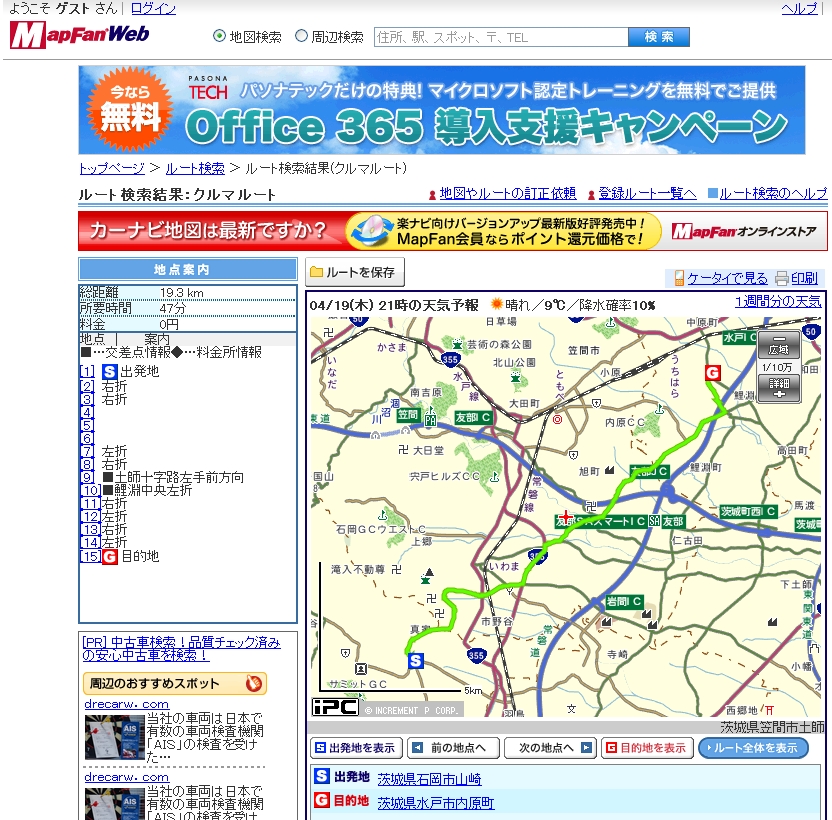Click the address search input field
832x820 pixels.
[500, 37]
